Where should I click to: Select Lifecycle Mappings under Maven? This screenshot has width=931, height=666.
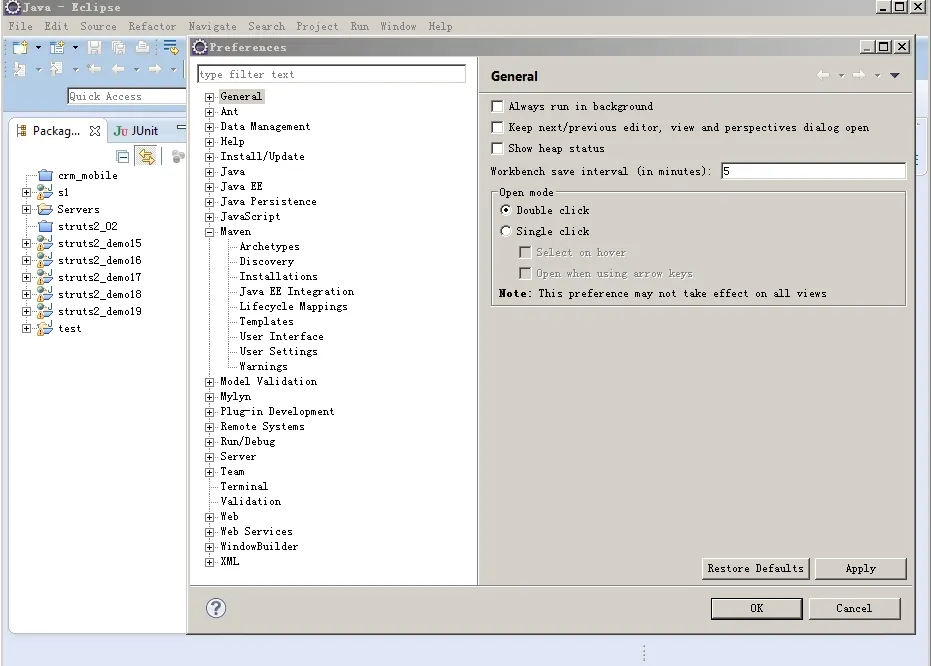point(293,306)
